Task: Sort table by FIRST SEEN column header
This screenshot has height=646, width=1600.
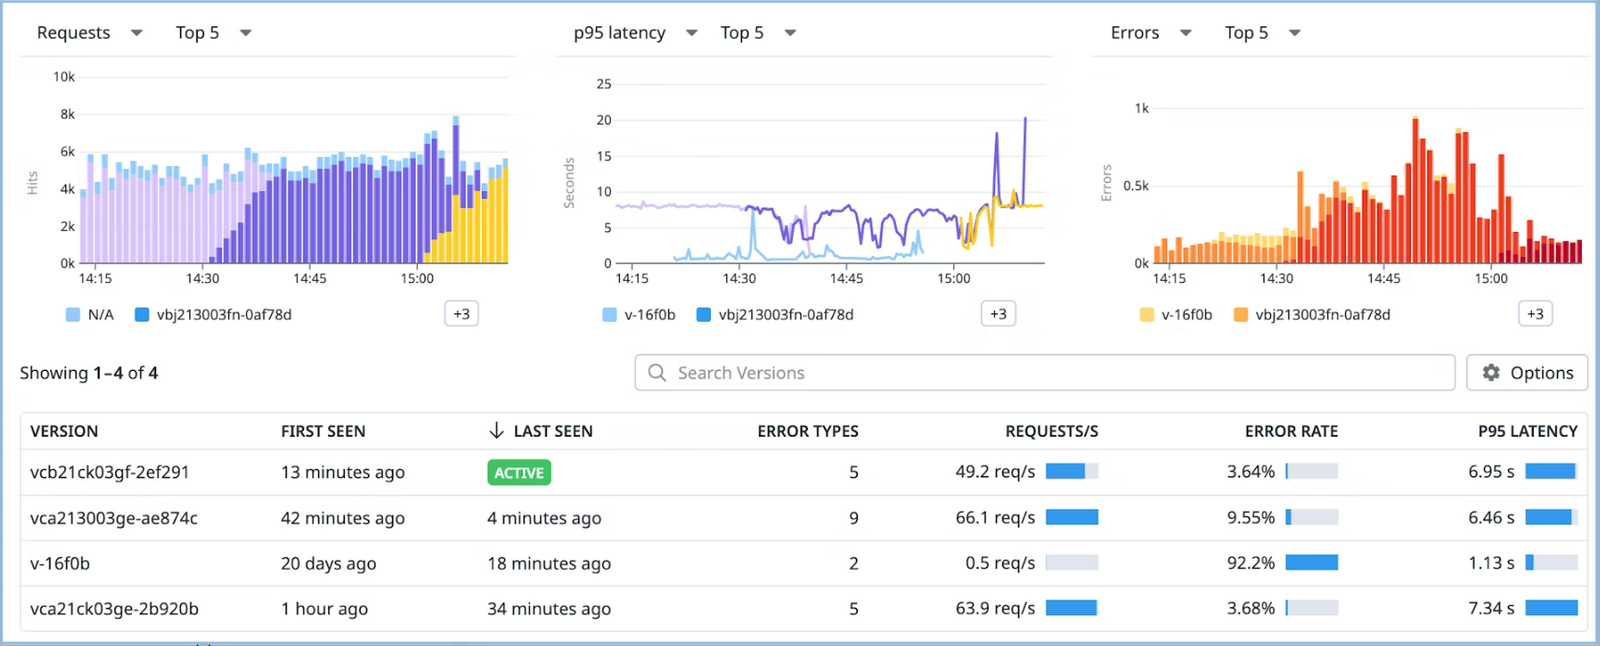Action: [x=323, y=432]
